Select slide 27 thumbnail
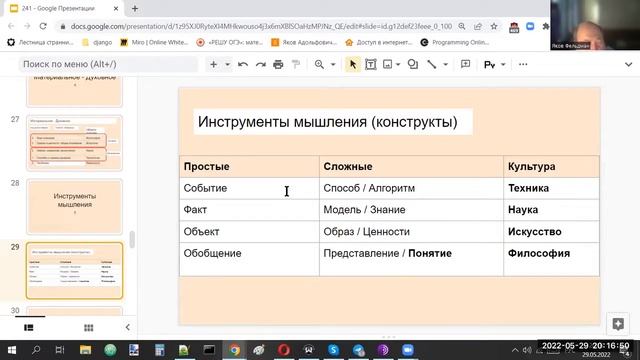This screenshot has height=360, width=640. pyautogui.click(x=74, y=143)
